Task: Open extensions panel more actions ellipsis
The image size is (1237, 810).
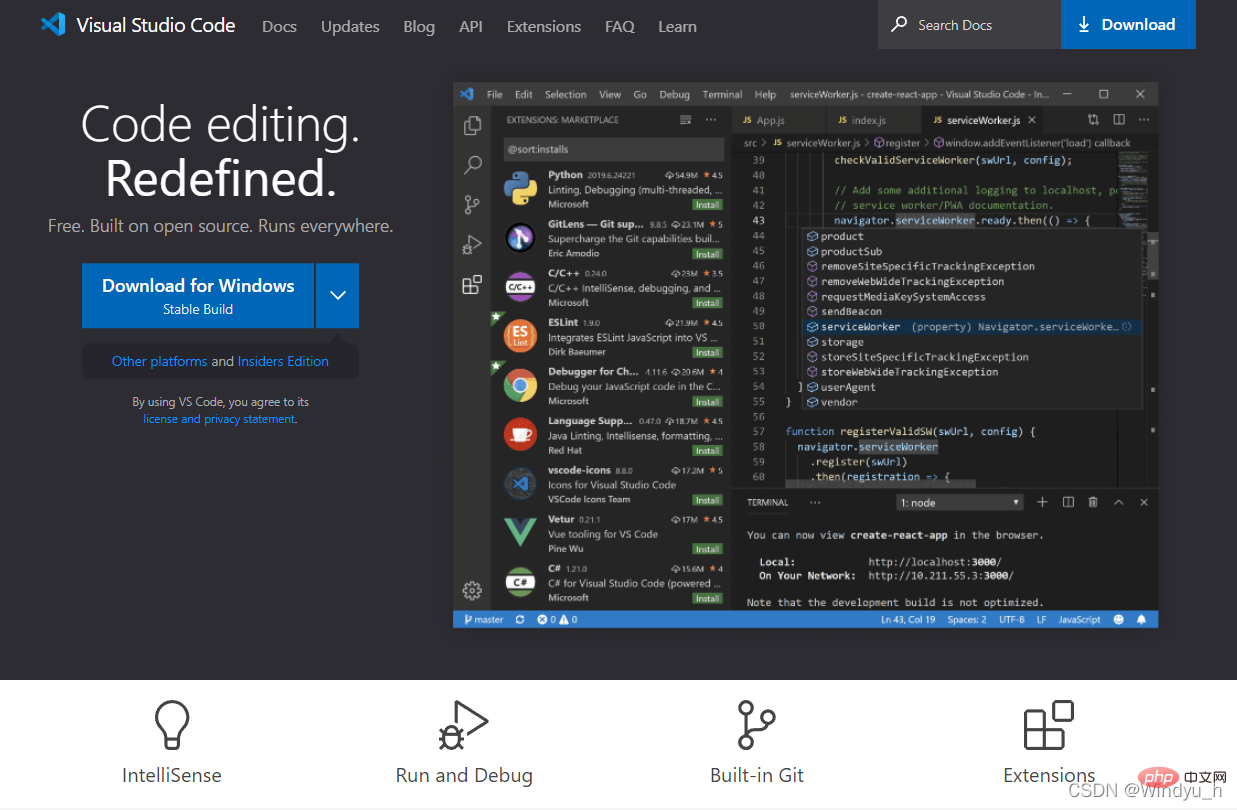Action: (x=711, y=120)
